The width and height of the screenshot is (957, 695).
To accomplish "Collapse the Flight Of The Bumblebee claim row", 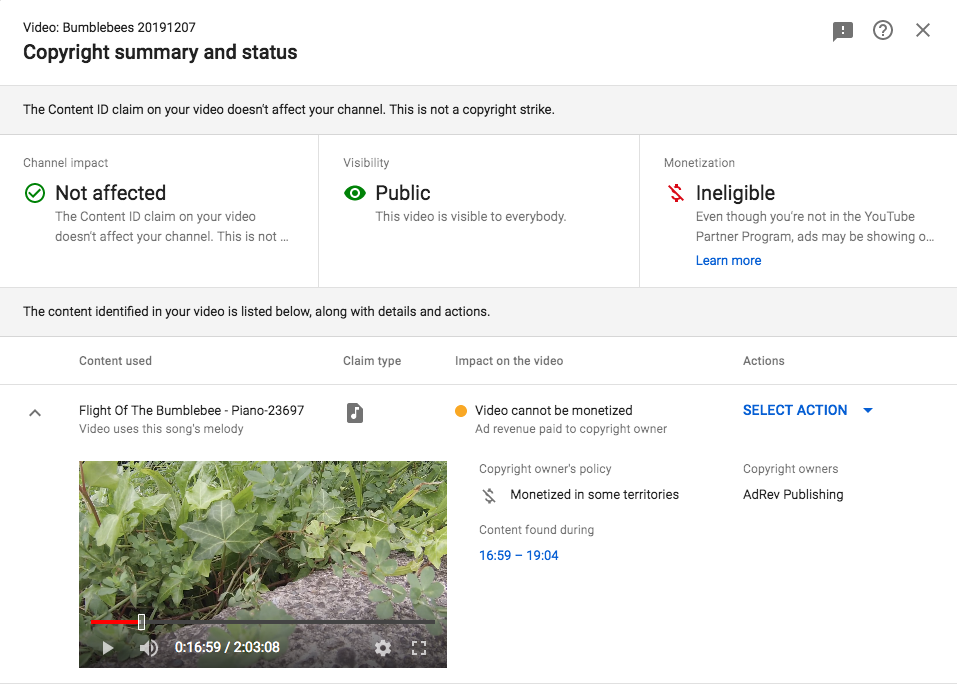I will [x=35, y=413].
